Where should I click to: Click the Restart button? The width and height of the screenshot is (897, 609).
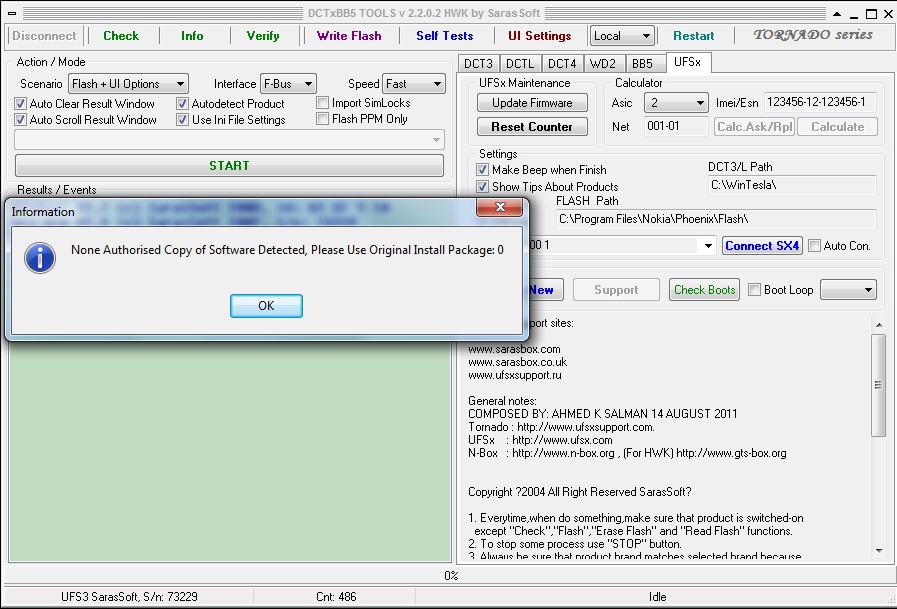[693, 35]
